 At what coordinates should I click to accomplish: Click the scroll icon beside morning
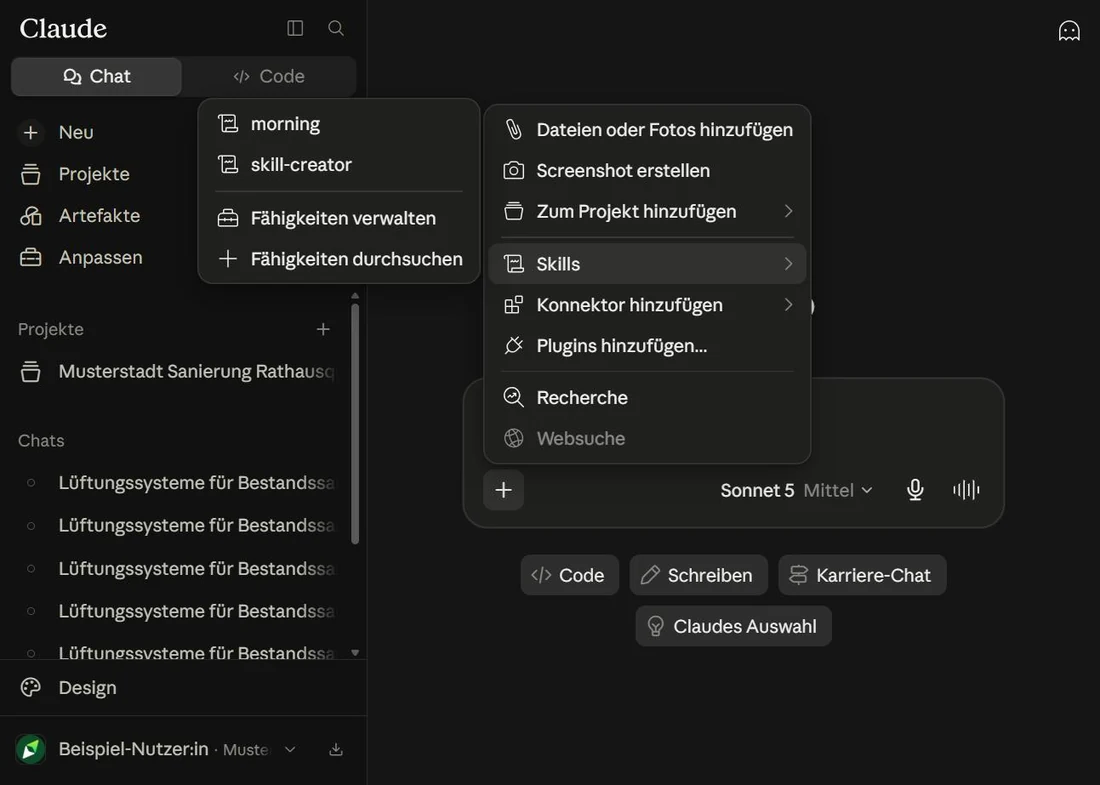pos(228,124)
